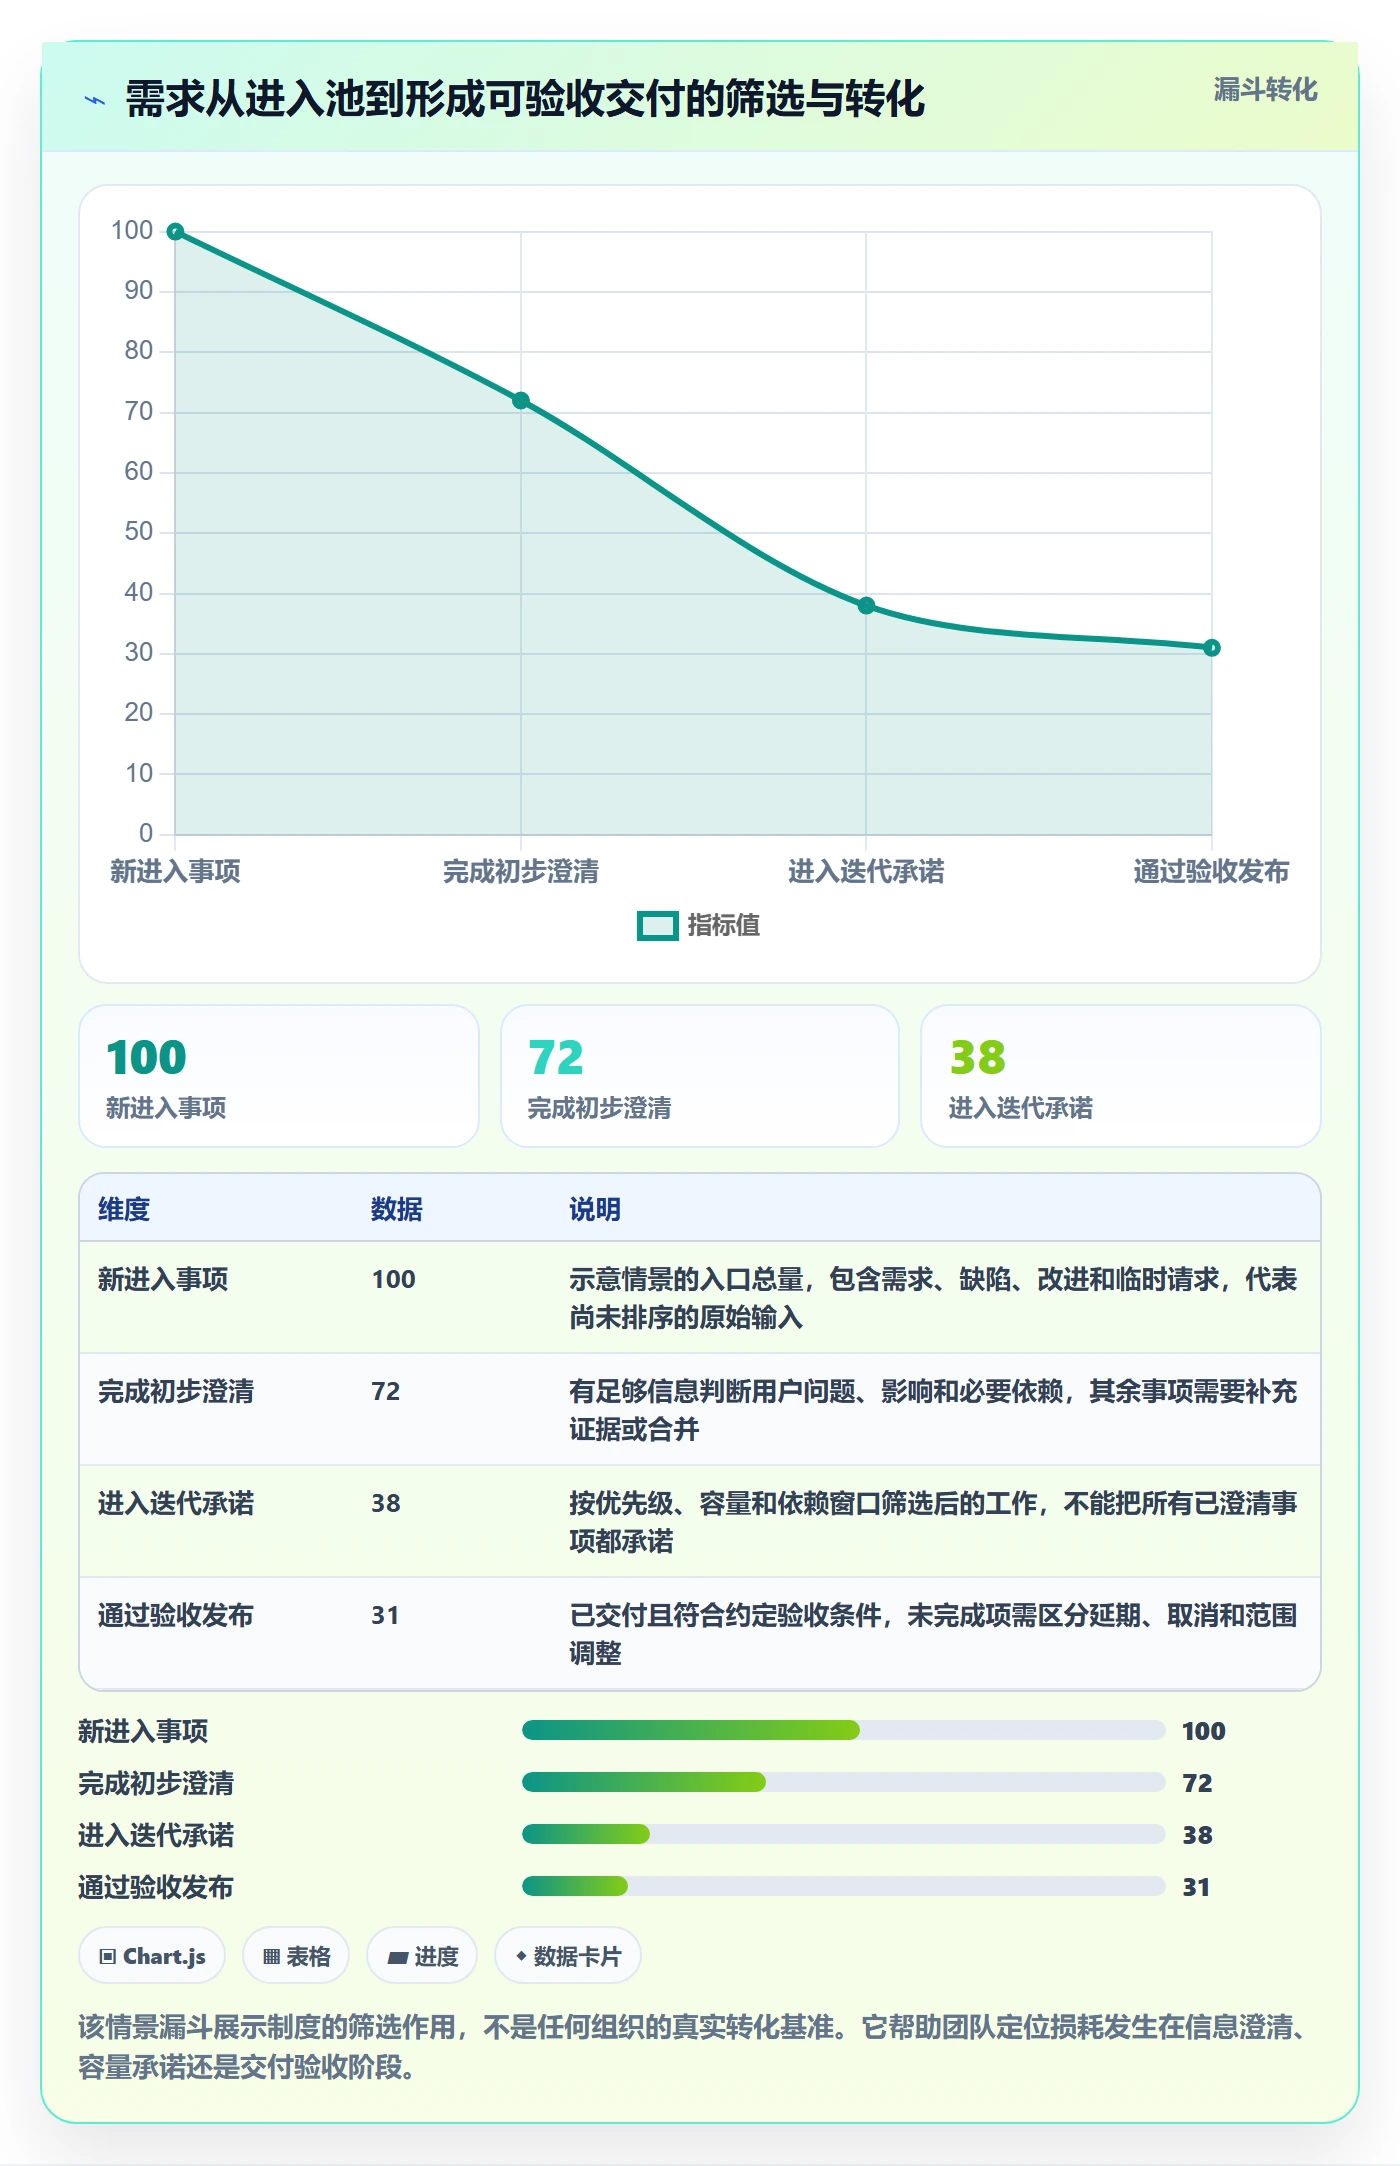Click the lightning bolt icon beside the title
This screenshot has height=2166, width=1400.
pos(95,100)
